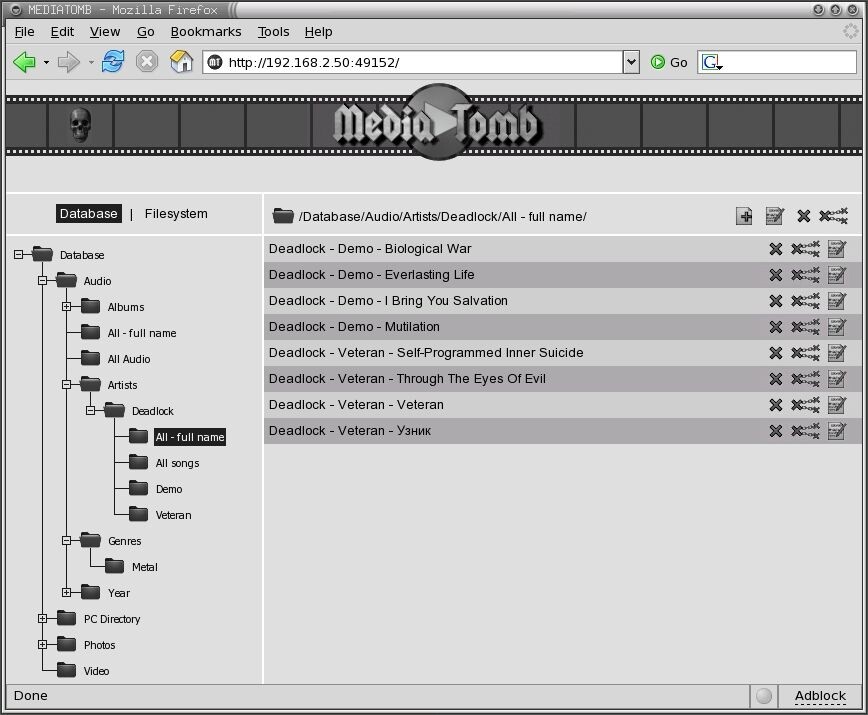Select 'All - full name' under Audio
The image size is (868, 715).
[142, 333]
